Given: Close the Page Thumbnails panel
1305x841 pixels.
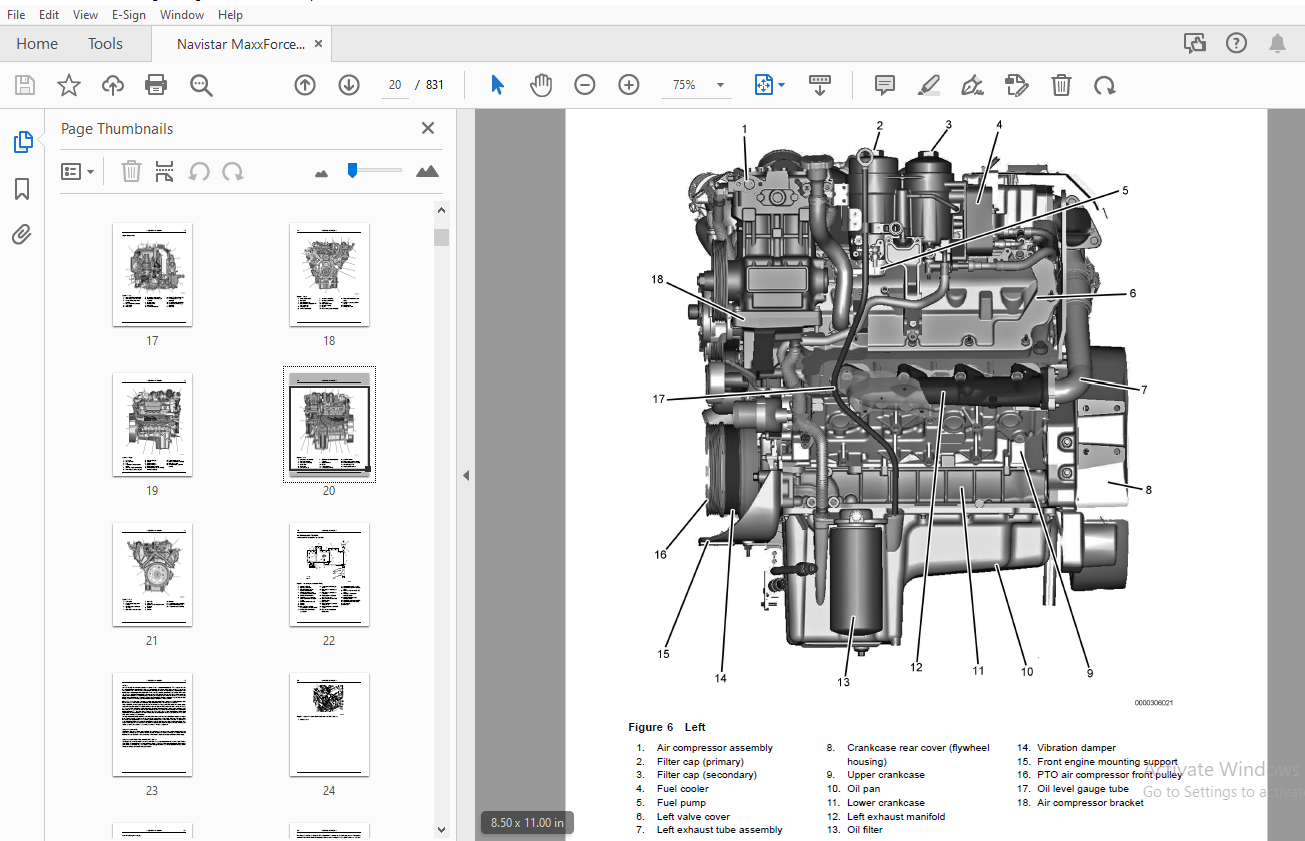Looking at the screenshot, I should point(428,128).
